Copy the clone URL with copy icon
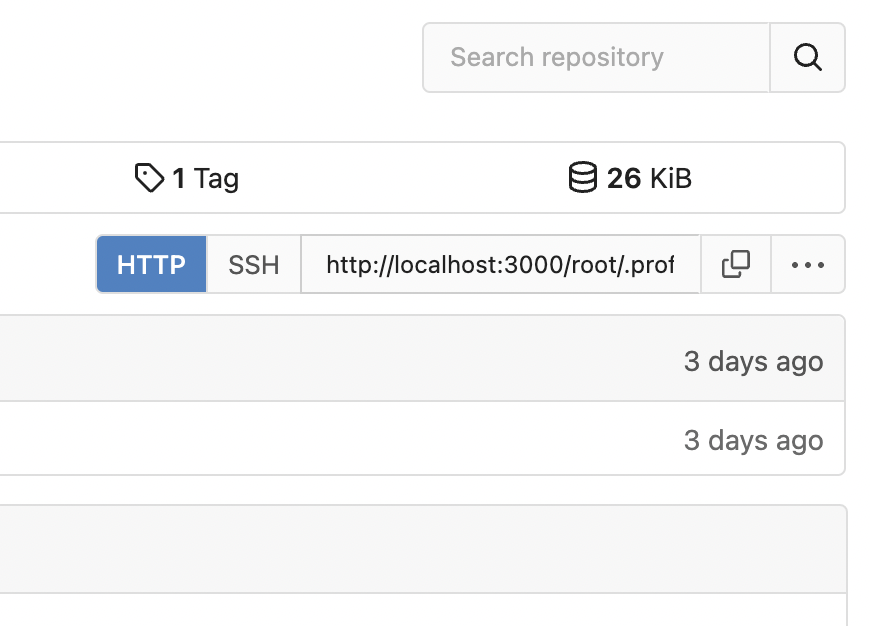870x626 pixels. [736, 264]
